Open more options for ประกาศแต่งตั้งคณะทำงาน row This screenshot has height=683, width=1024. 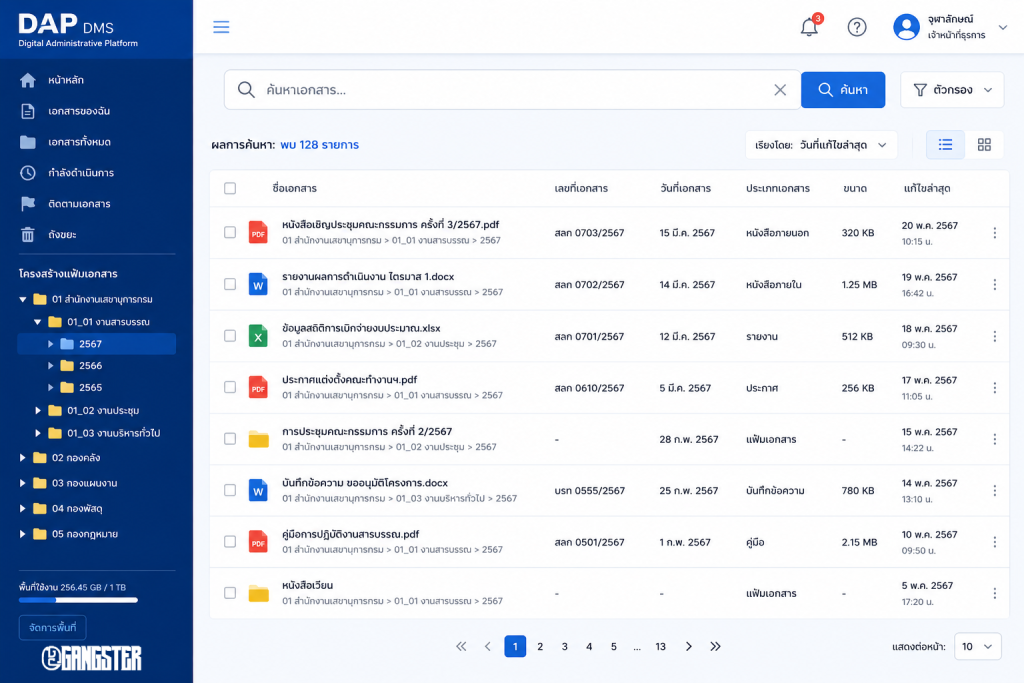tap(994, 388)
